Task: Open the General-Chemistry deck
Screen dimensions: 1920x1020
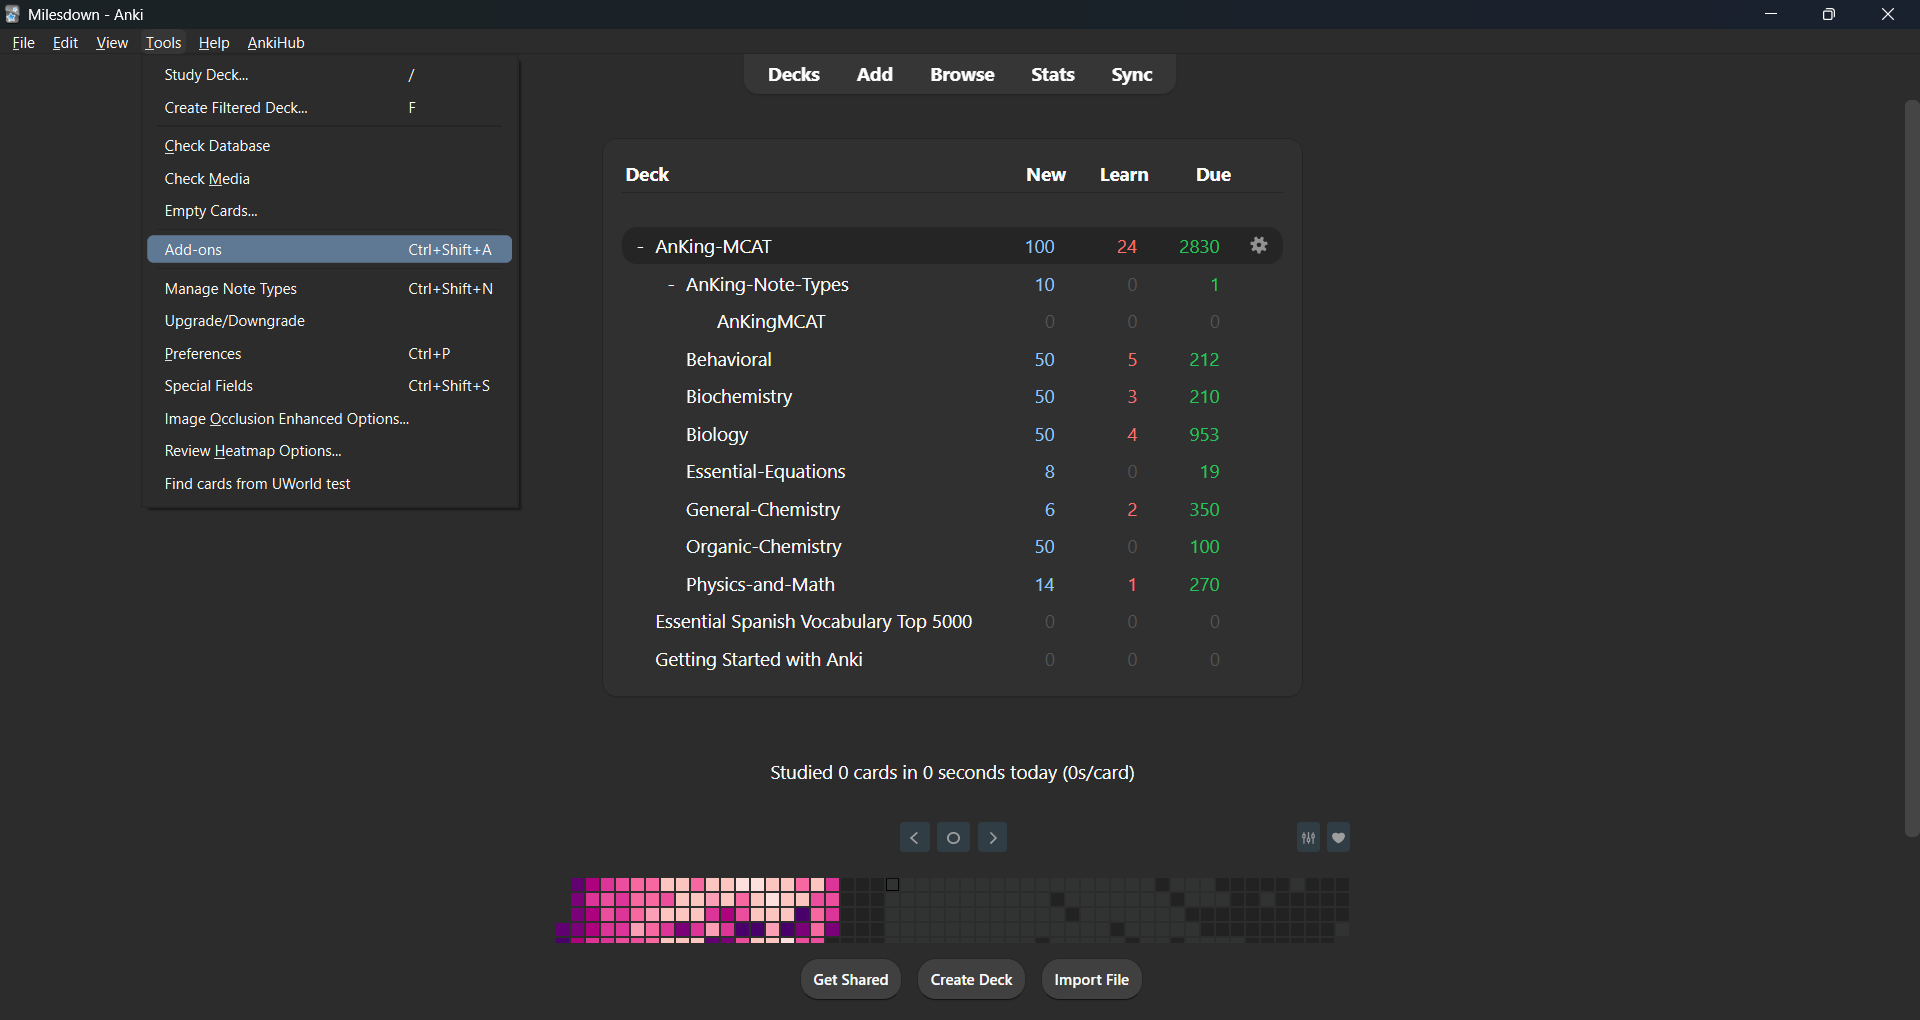Action: 763,510
